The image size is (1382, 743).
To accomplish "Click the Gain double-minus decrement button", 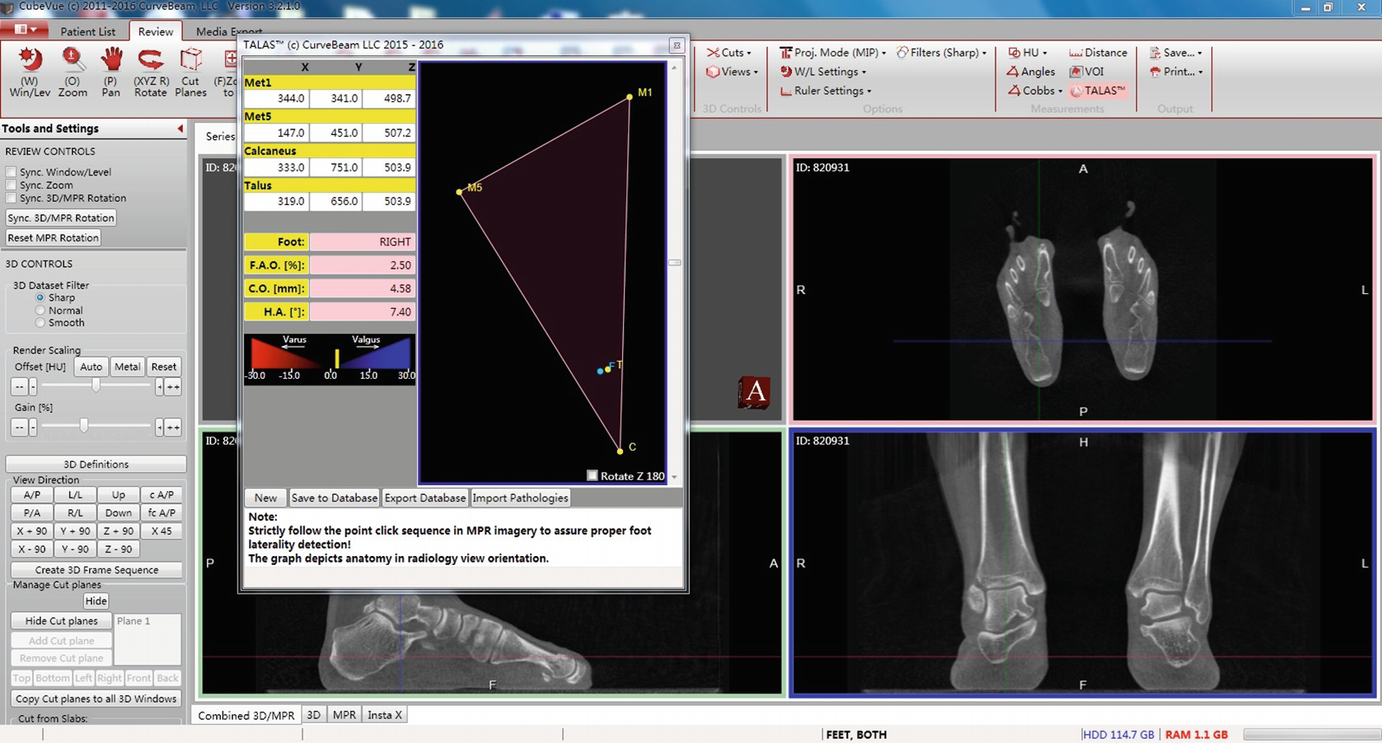I will 18,428.
